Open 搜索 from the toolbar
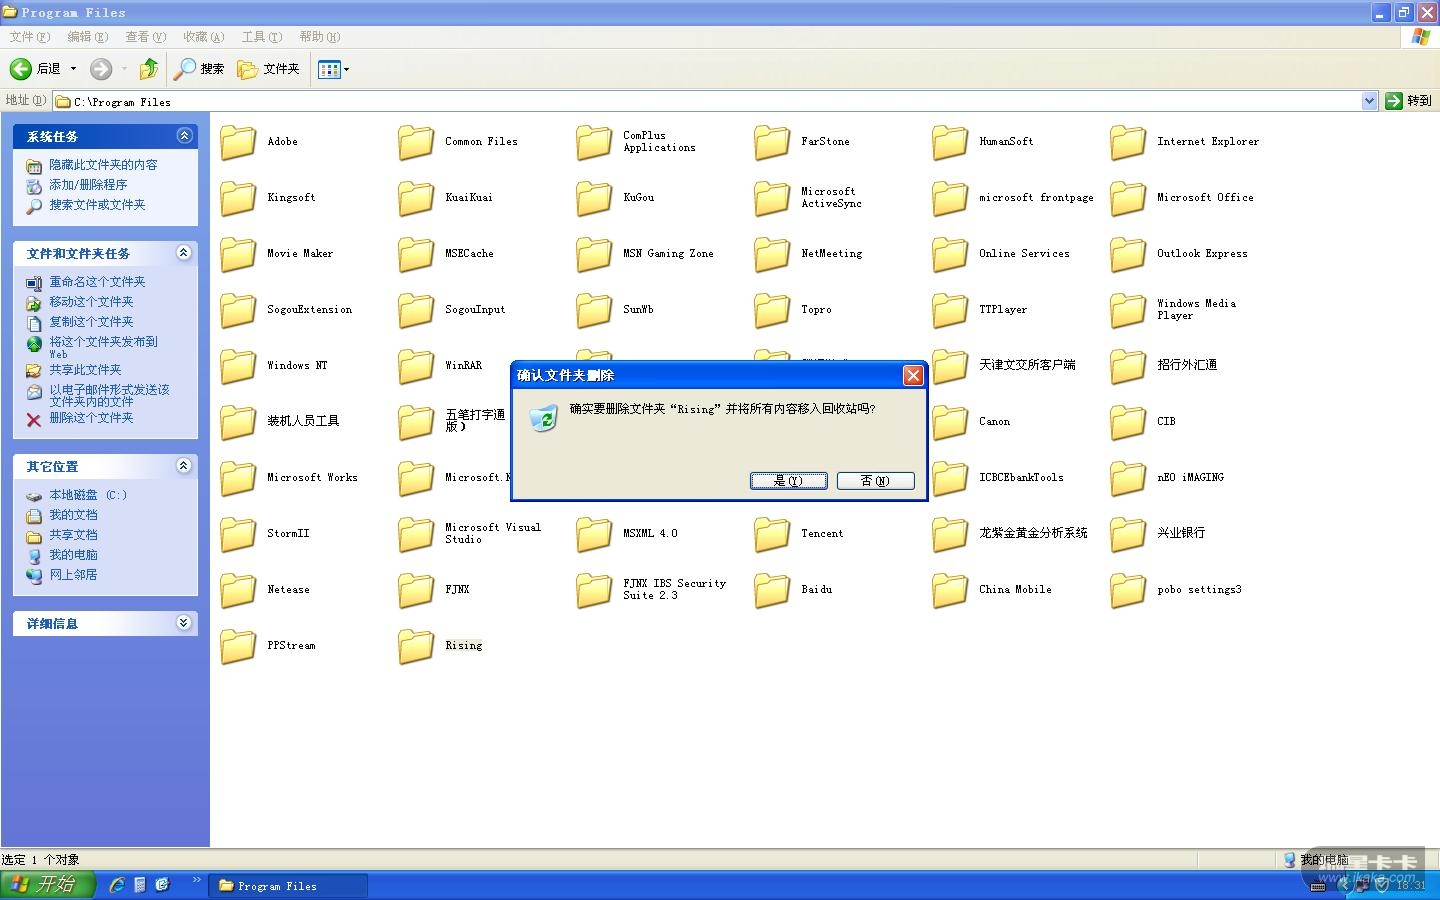The height and width of the screenshot is (900, 1440). (x=199, y=69)
